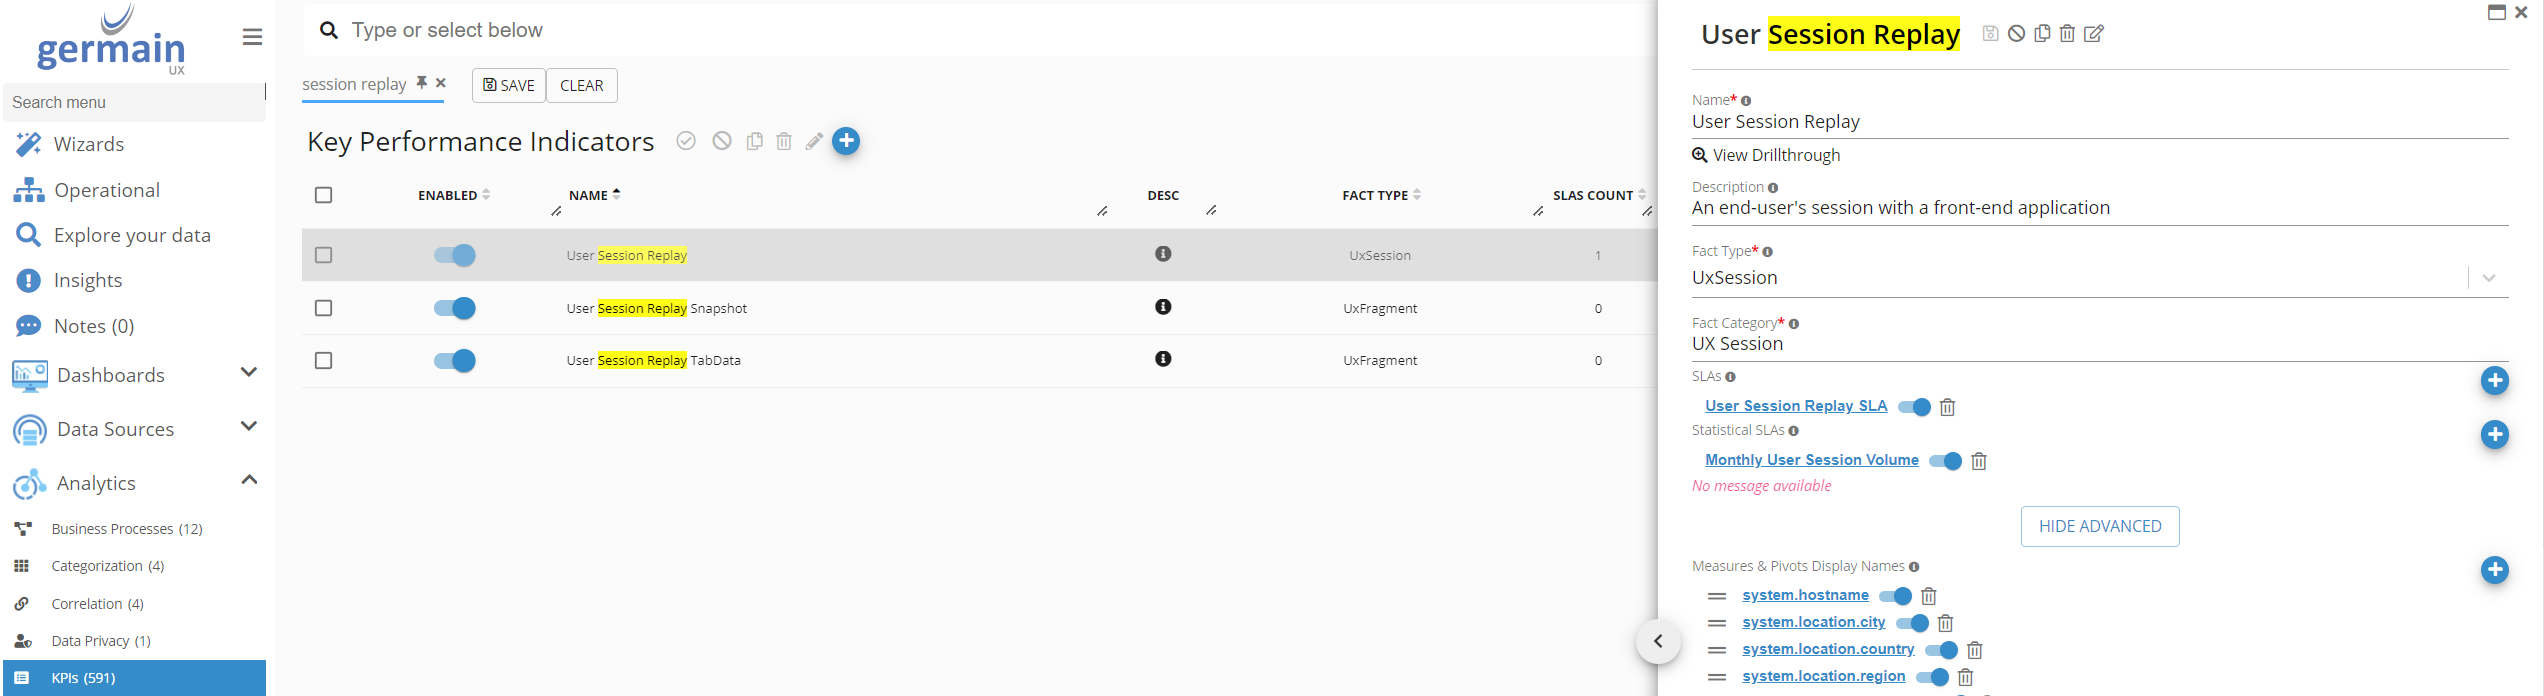Screen dimensions: 2544x696
Task: Go to Insights in the sidebar
Action: click(88, 281)
